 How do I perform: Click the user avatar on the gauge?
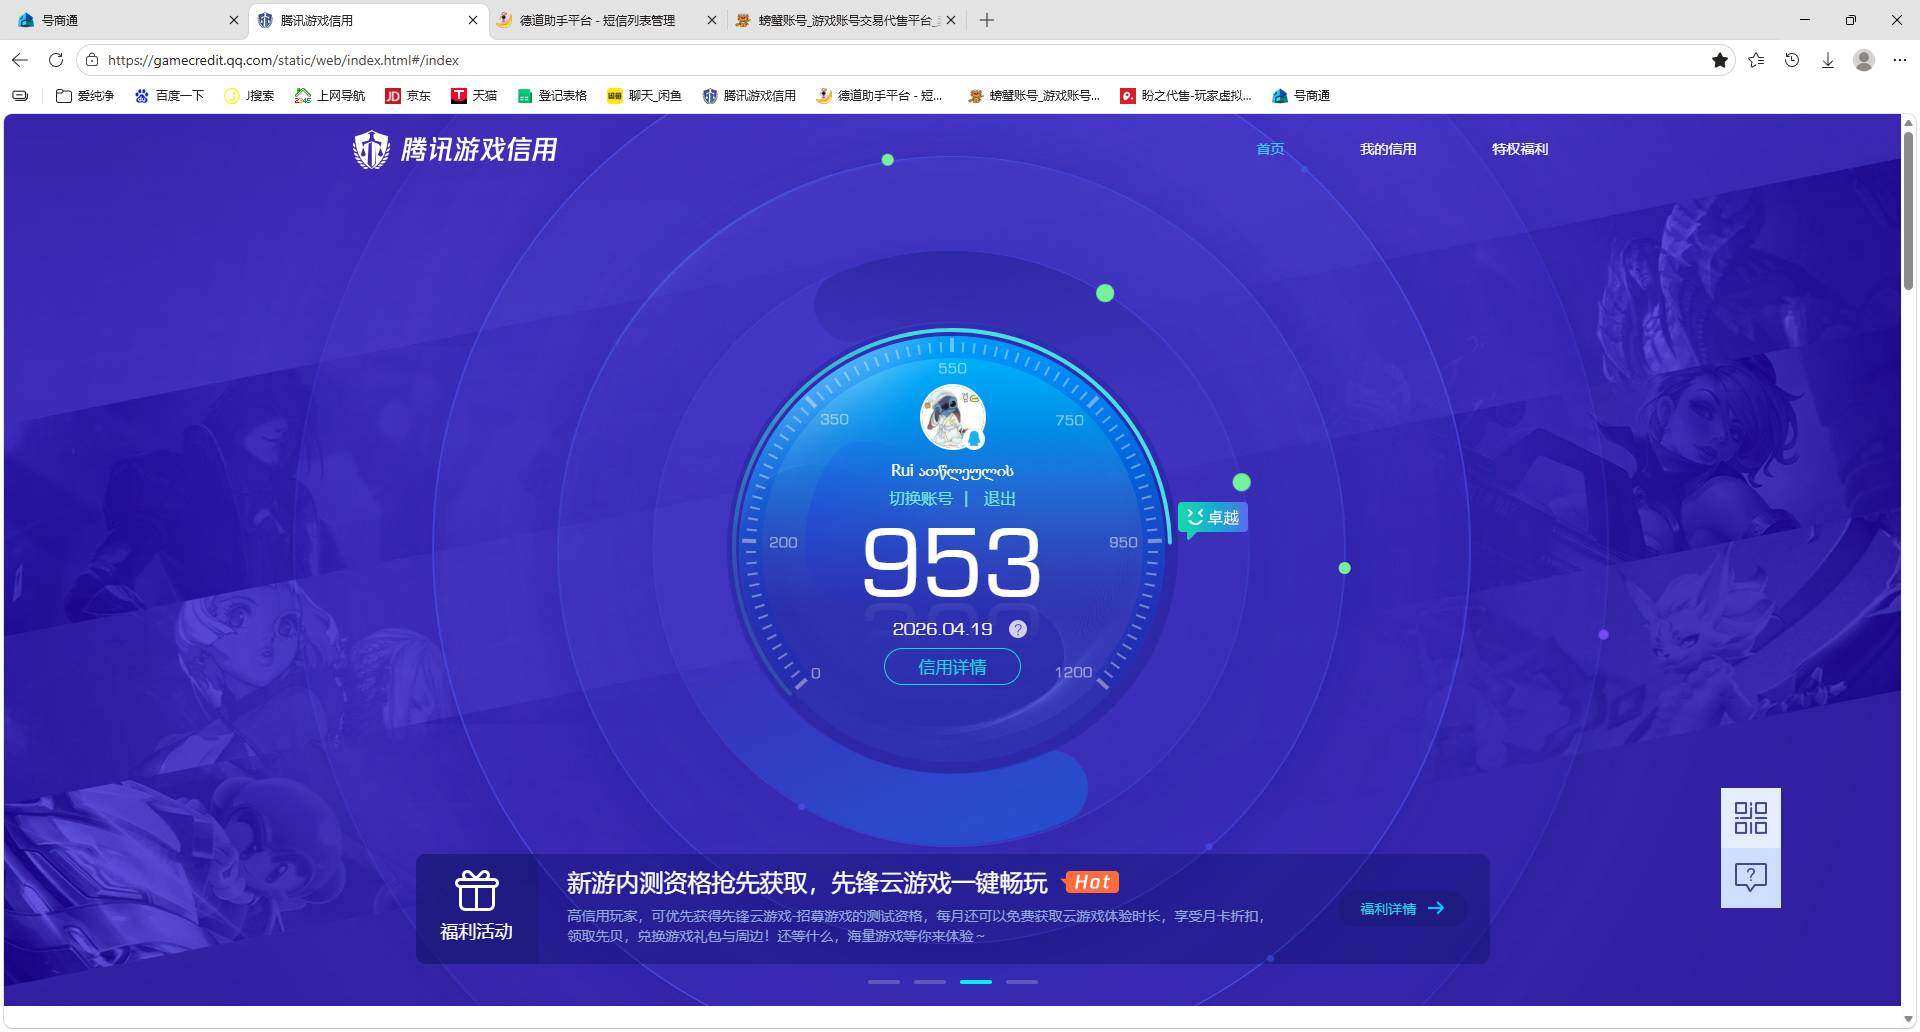pos(952,417)
